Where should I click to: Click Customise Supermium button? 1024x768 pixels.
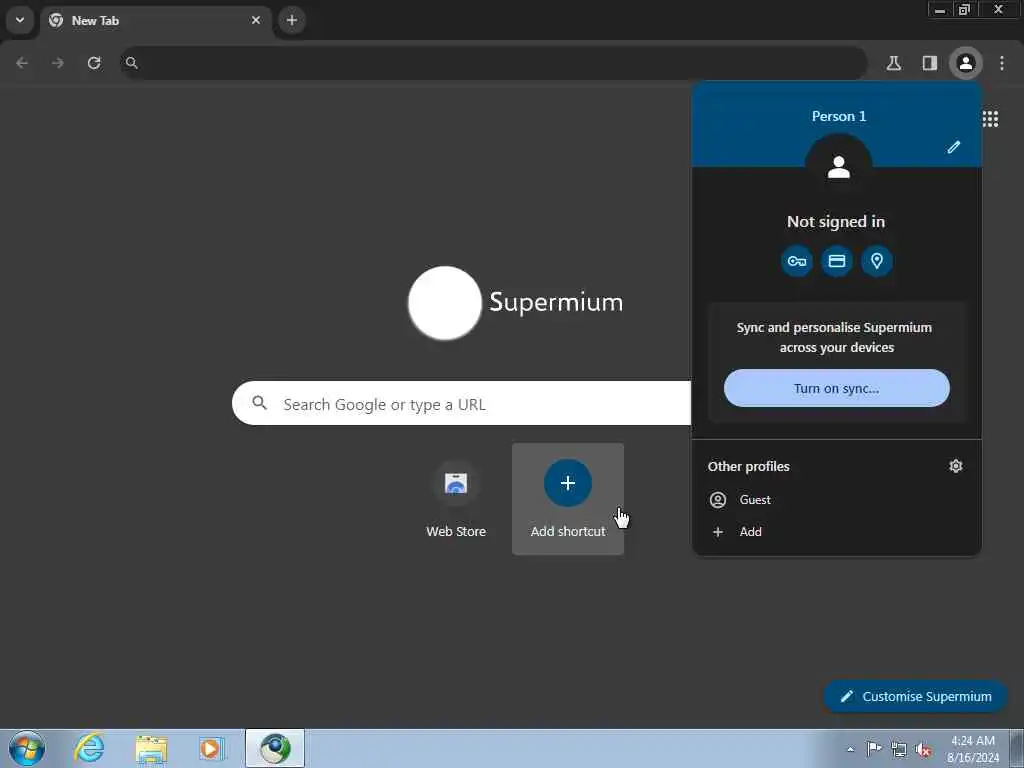(915, 696)
